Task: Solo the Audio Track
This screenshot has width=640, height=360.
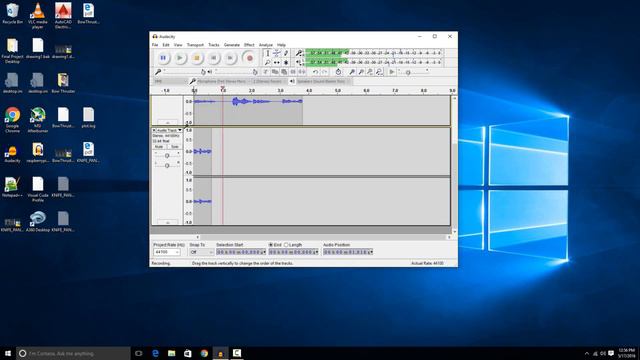Action: (x=175, y=147)
